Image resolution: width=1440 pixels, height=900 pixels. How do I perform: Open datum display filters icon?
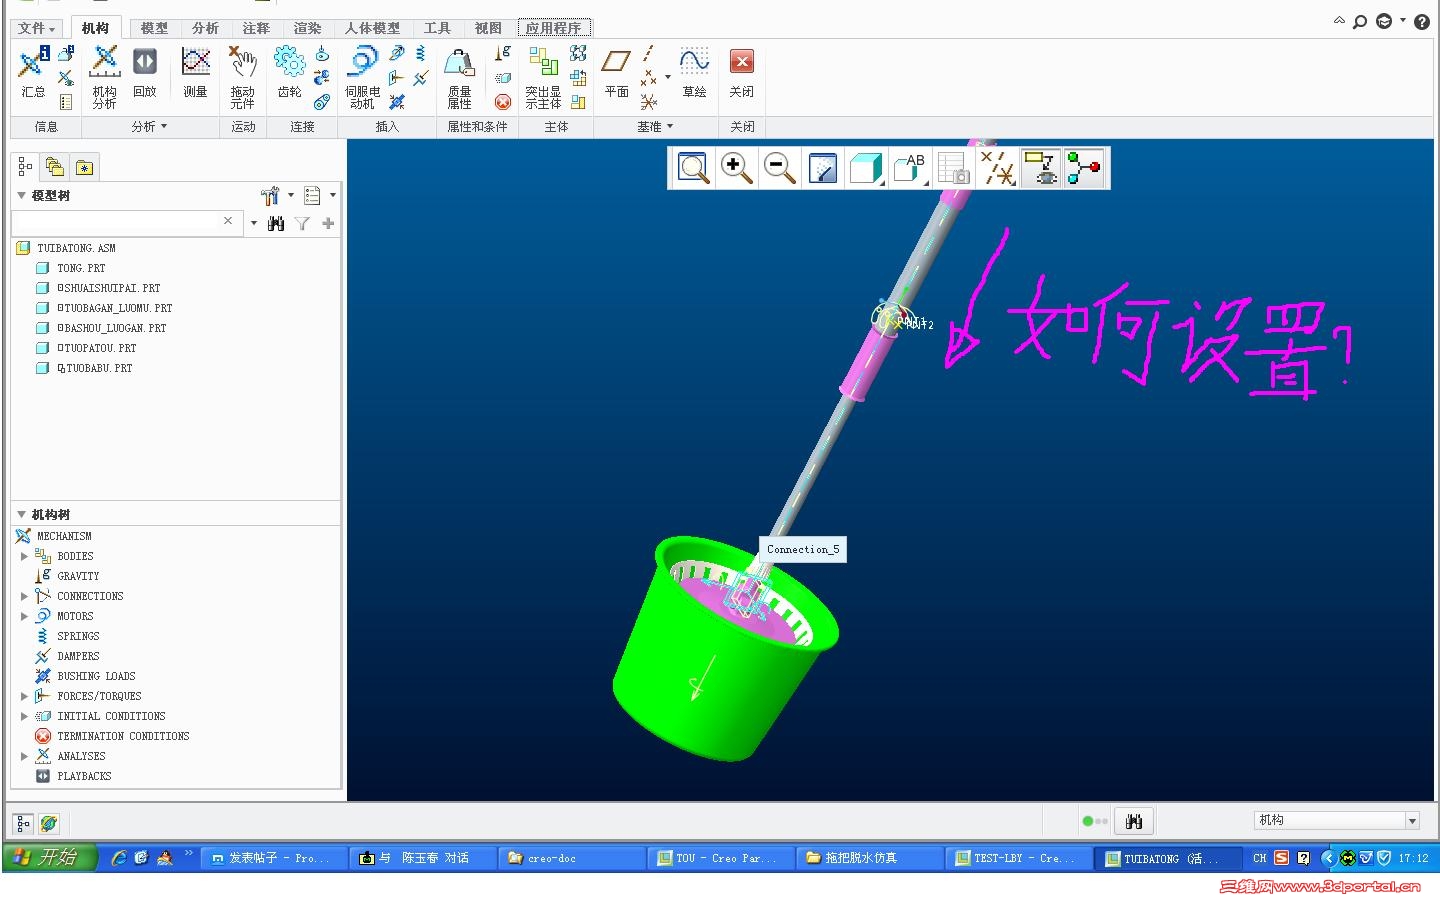997,168
